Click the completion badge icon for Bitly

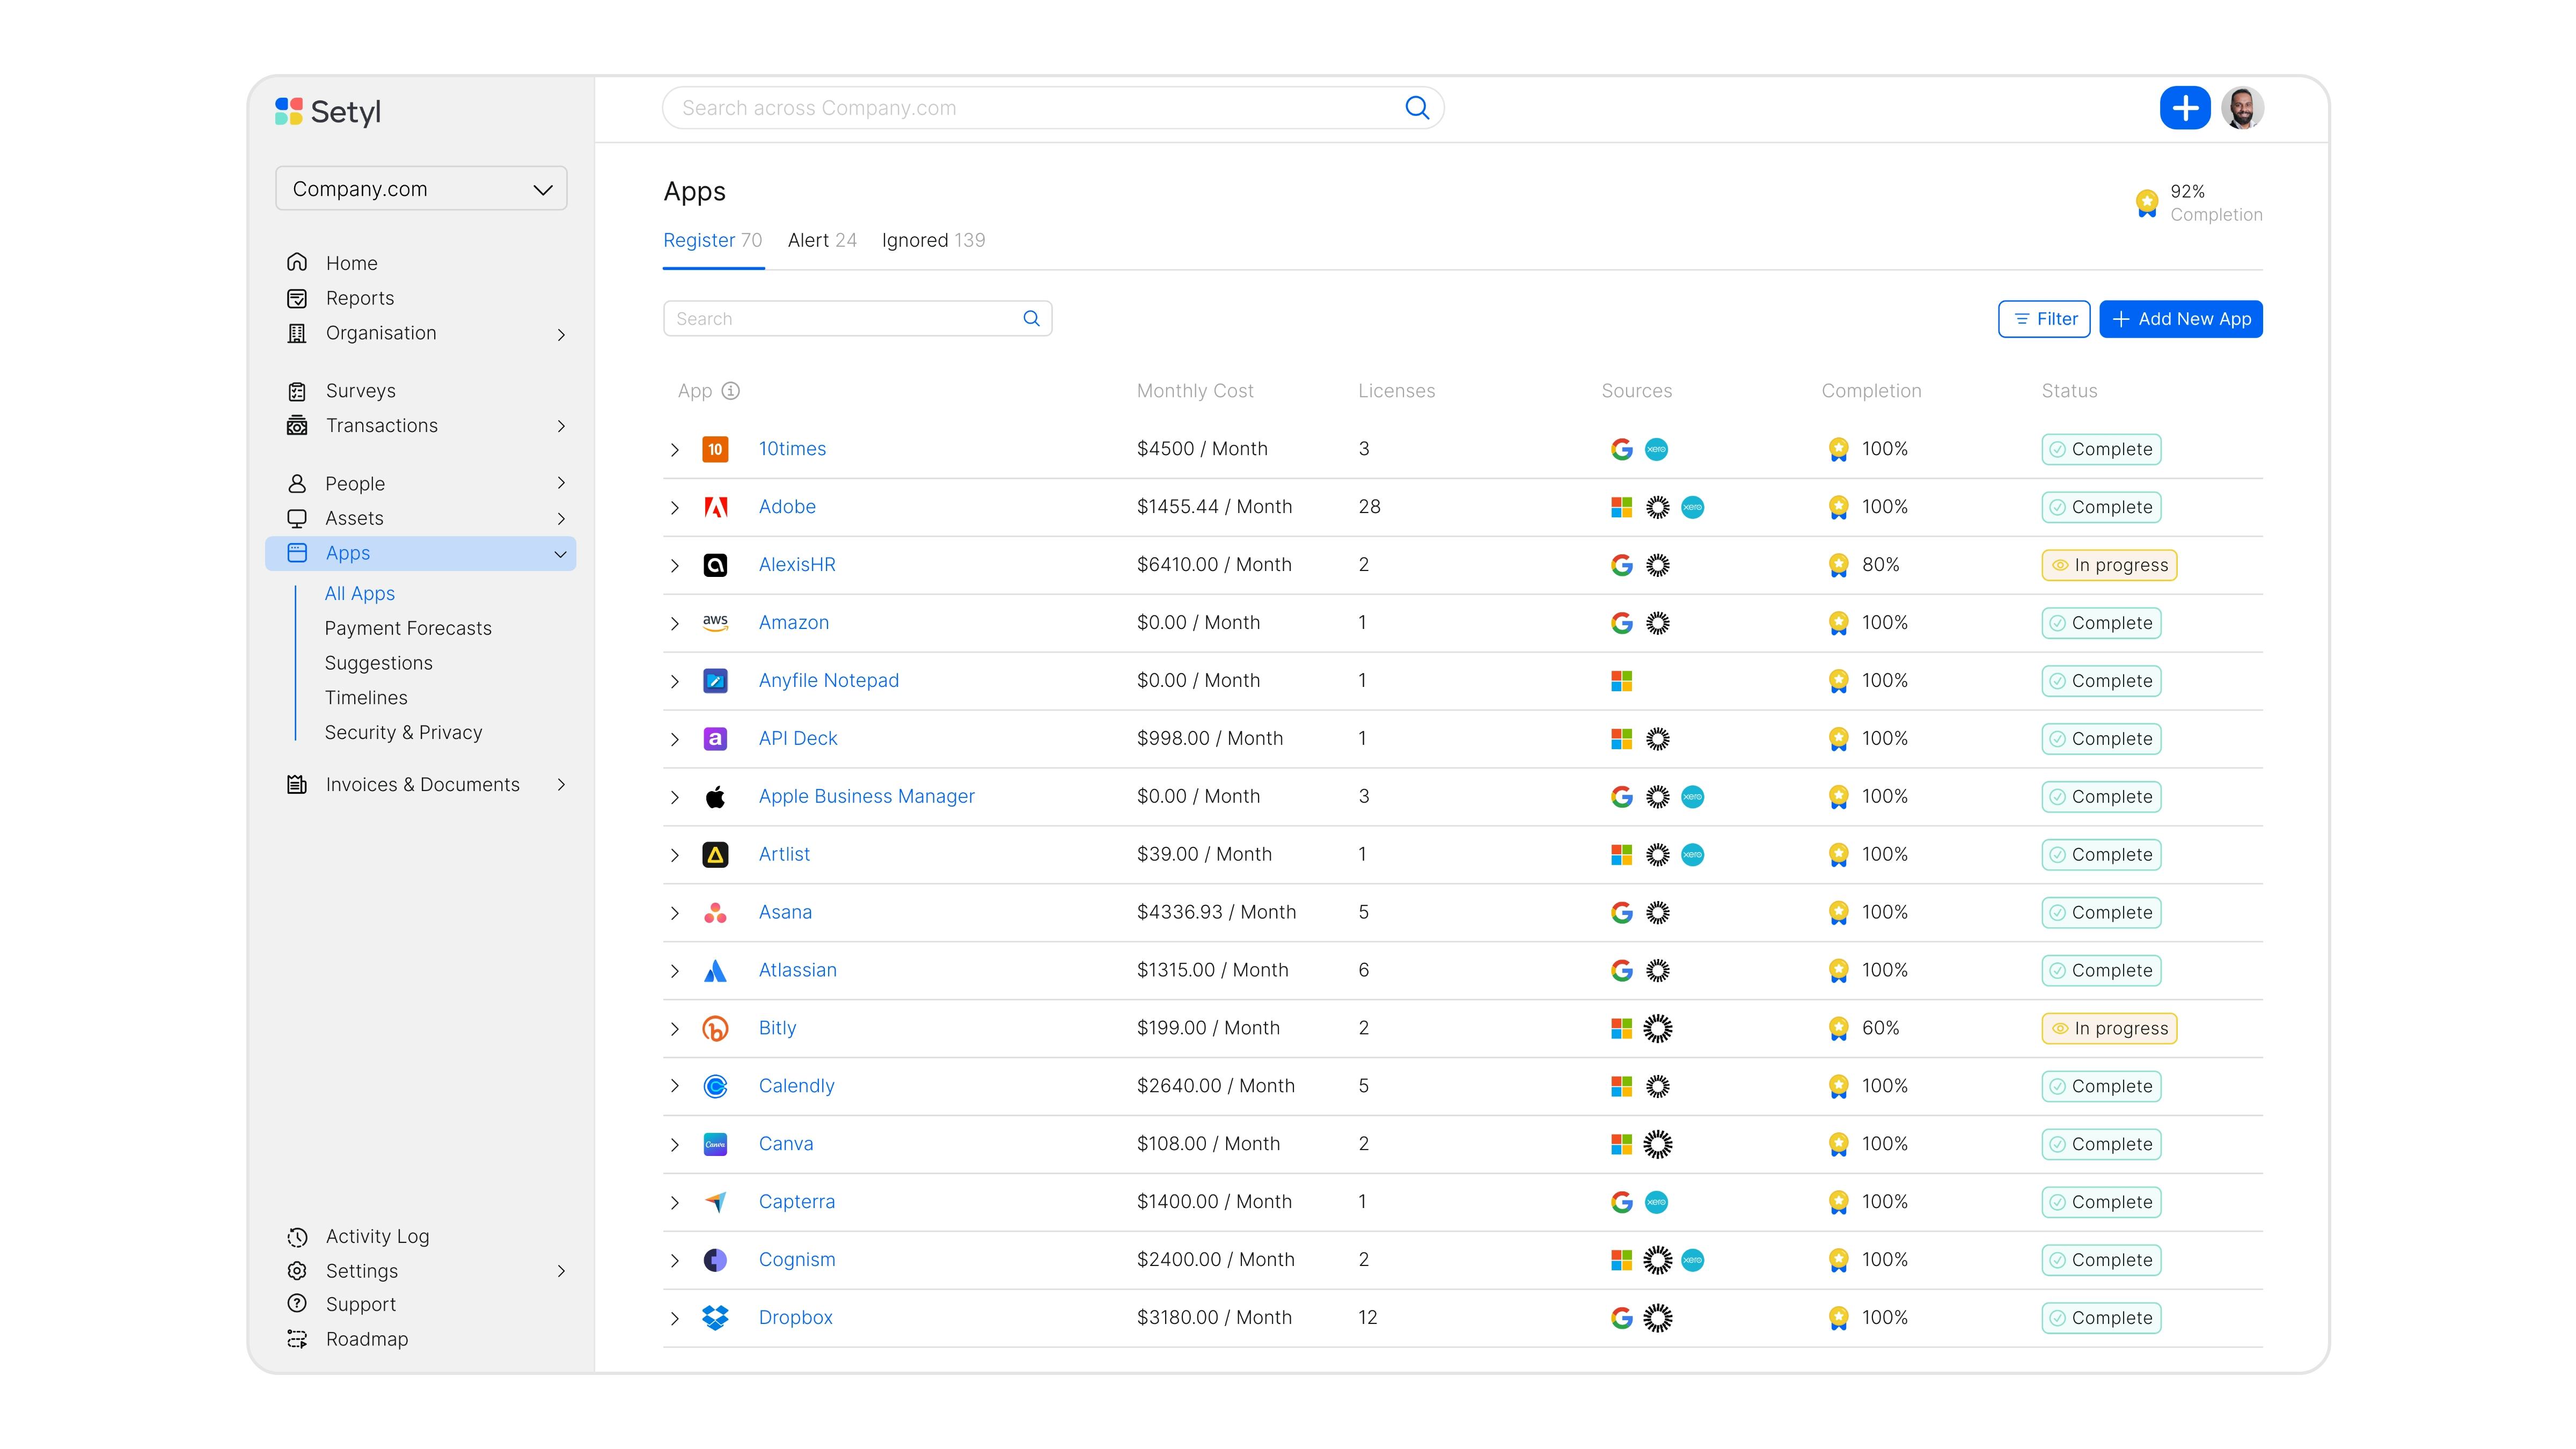pos(1838,1028)
